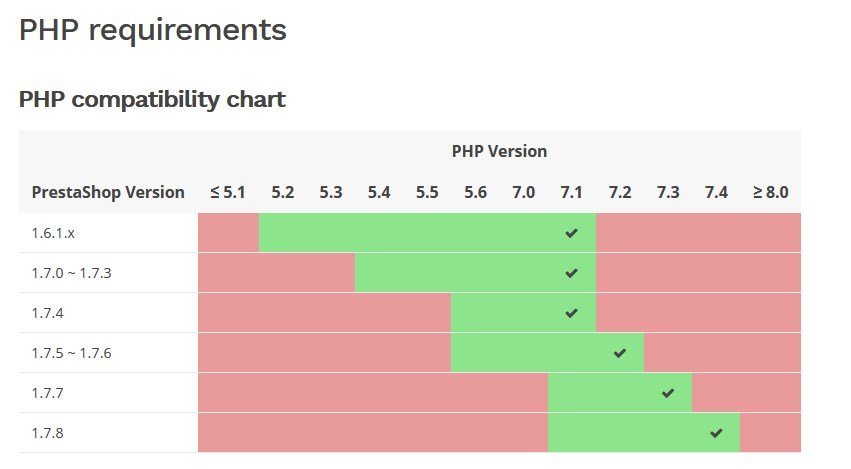Click the PHP Version header label
Image resolution: width=851 pixels, height=469 pixels.
click(x=499, y=152)
